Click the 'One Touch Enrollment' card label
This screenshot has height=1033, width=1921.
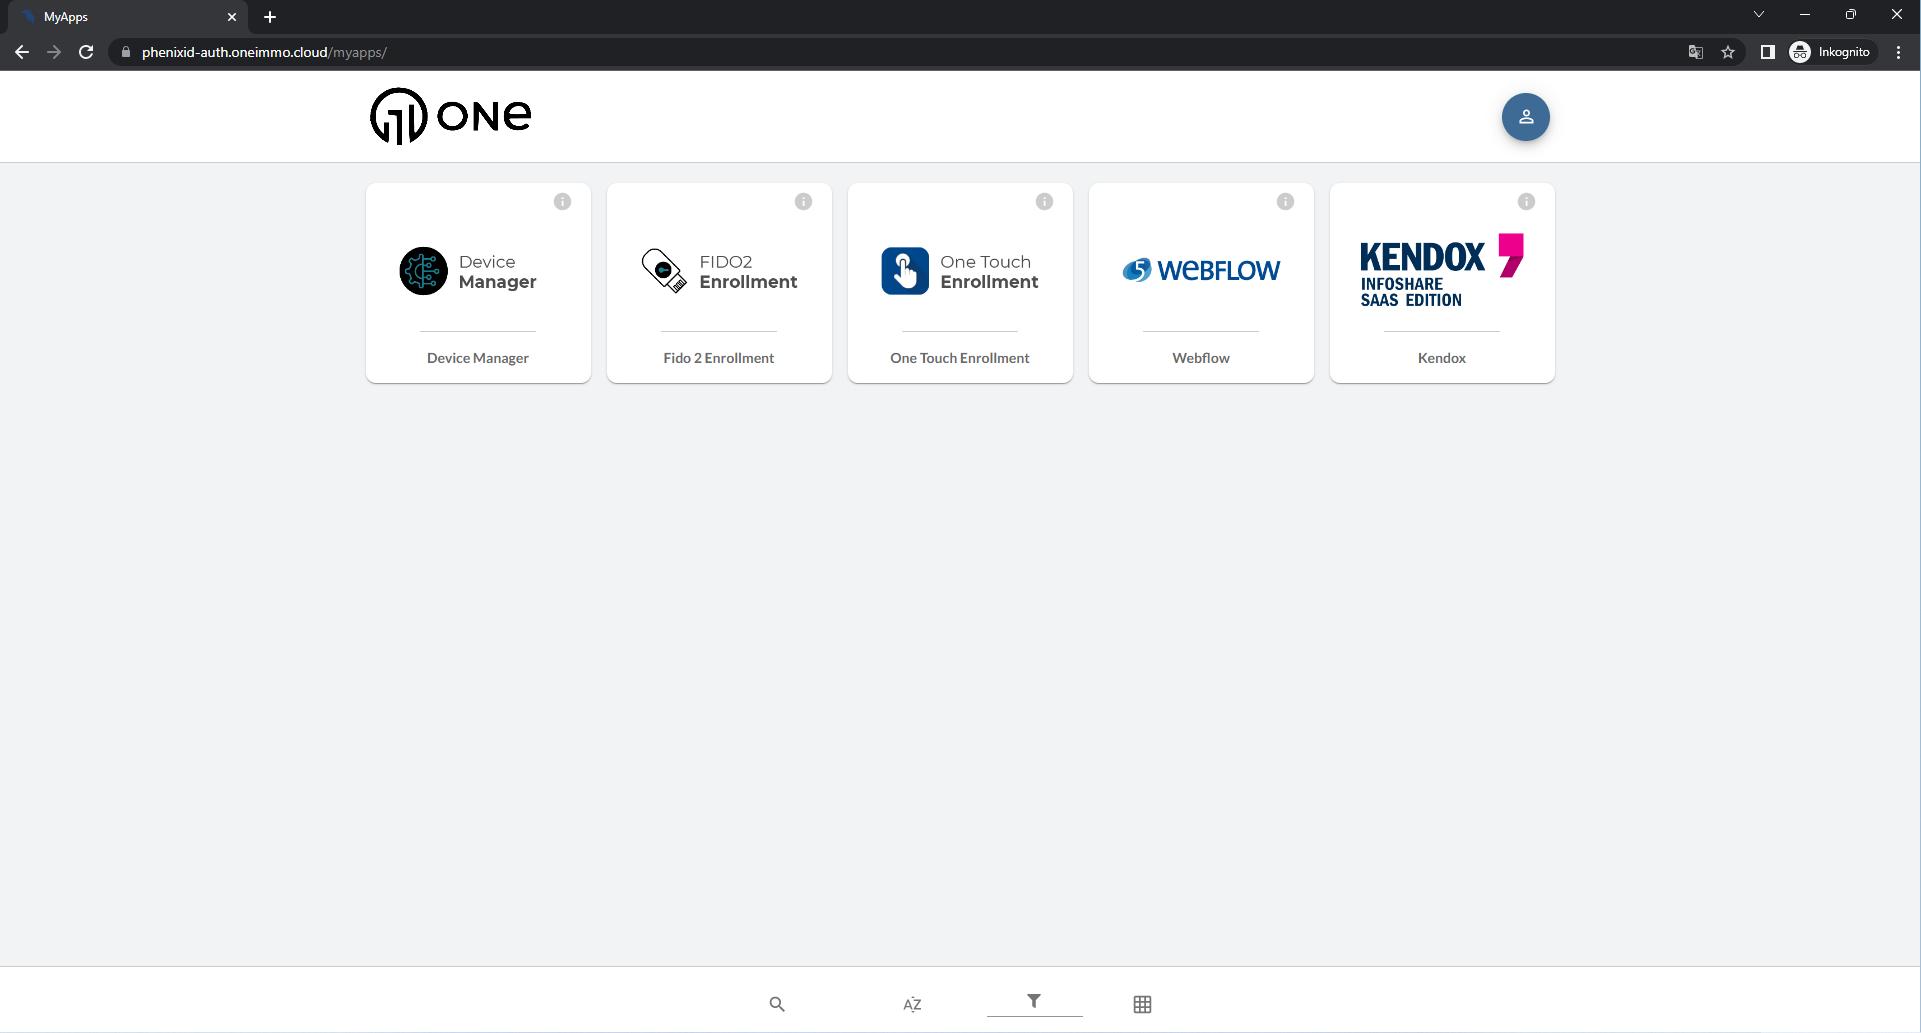pos(960,358)
